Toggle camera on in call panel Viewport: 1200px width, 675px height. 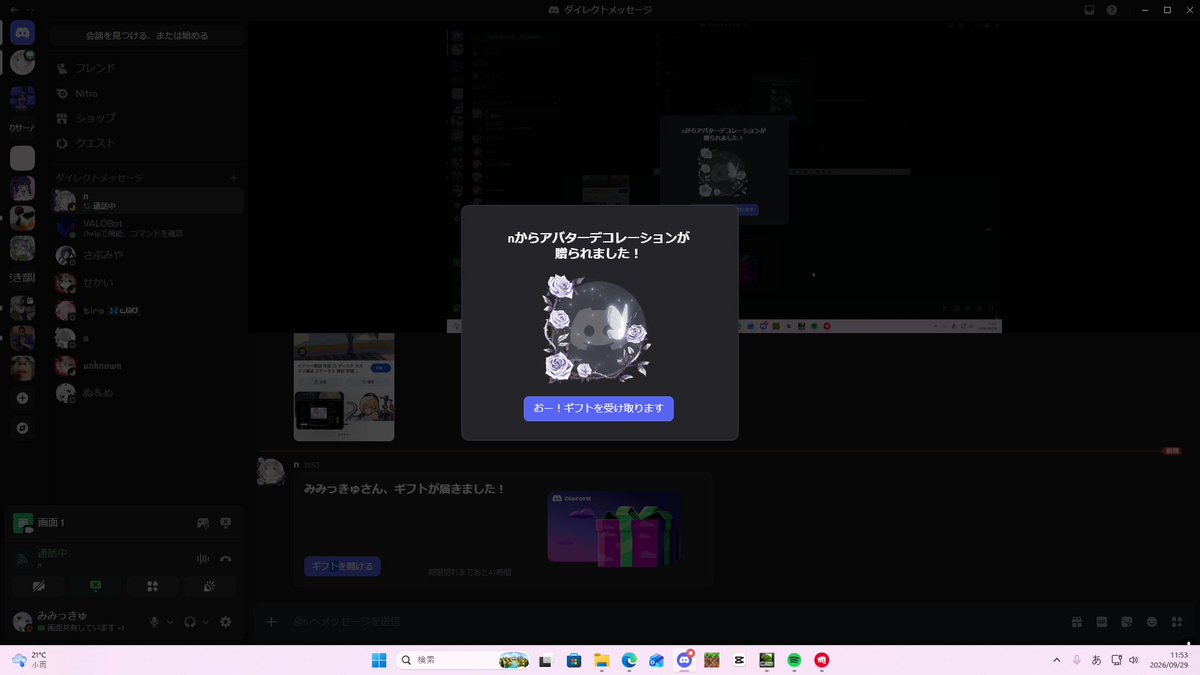(x=39, y=587)
